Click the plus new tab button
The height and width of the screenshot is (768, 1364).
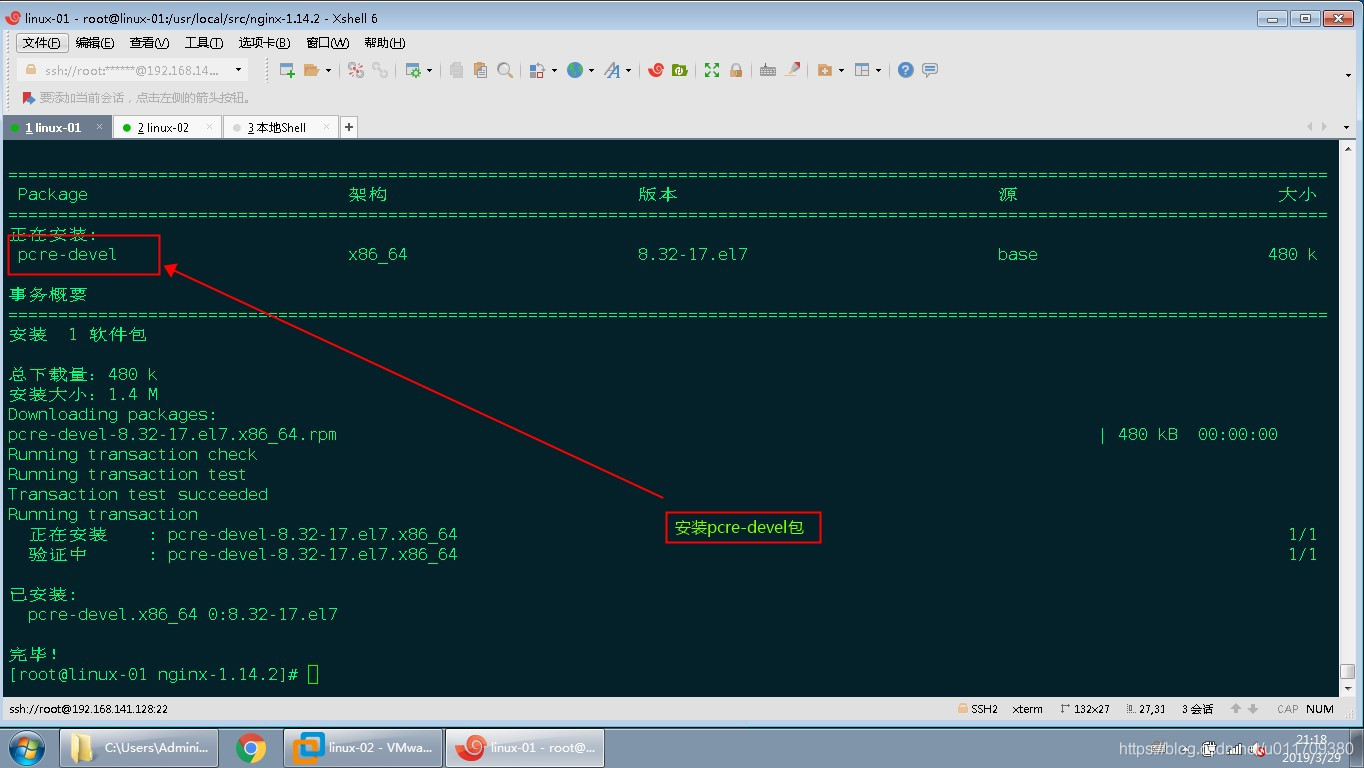click(349, 127)
